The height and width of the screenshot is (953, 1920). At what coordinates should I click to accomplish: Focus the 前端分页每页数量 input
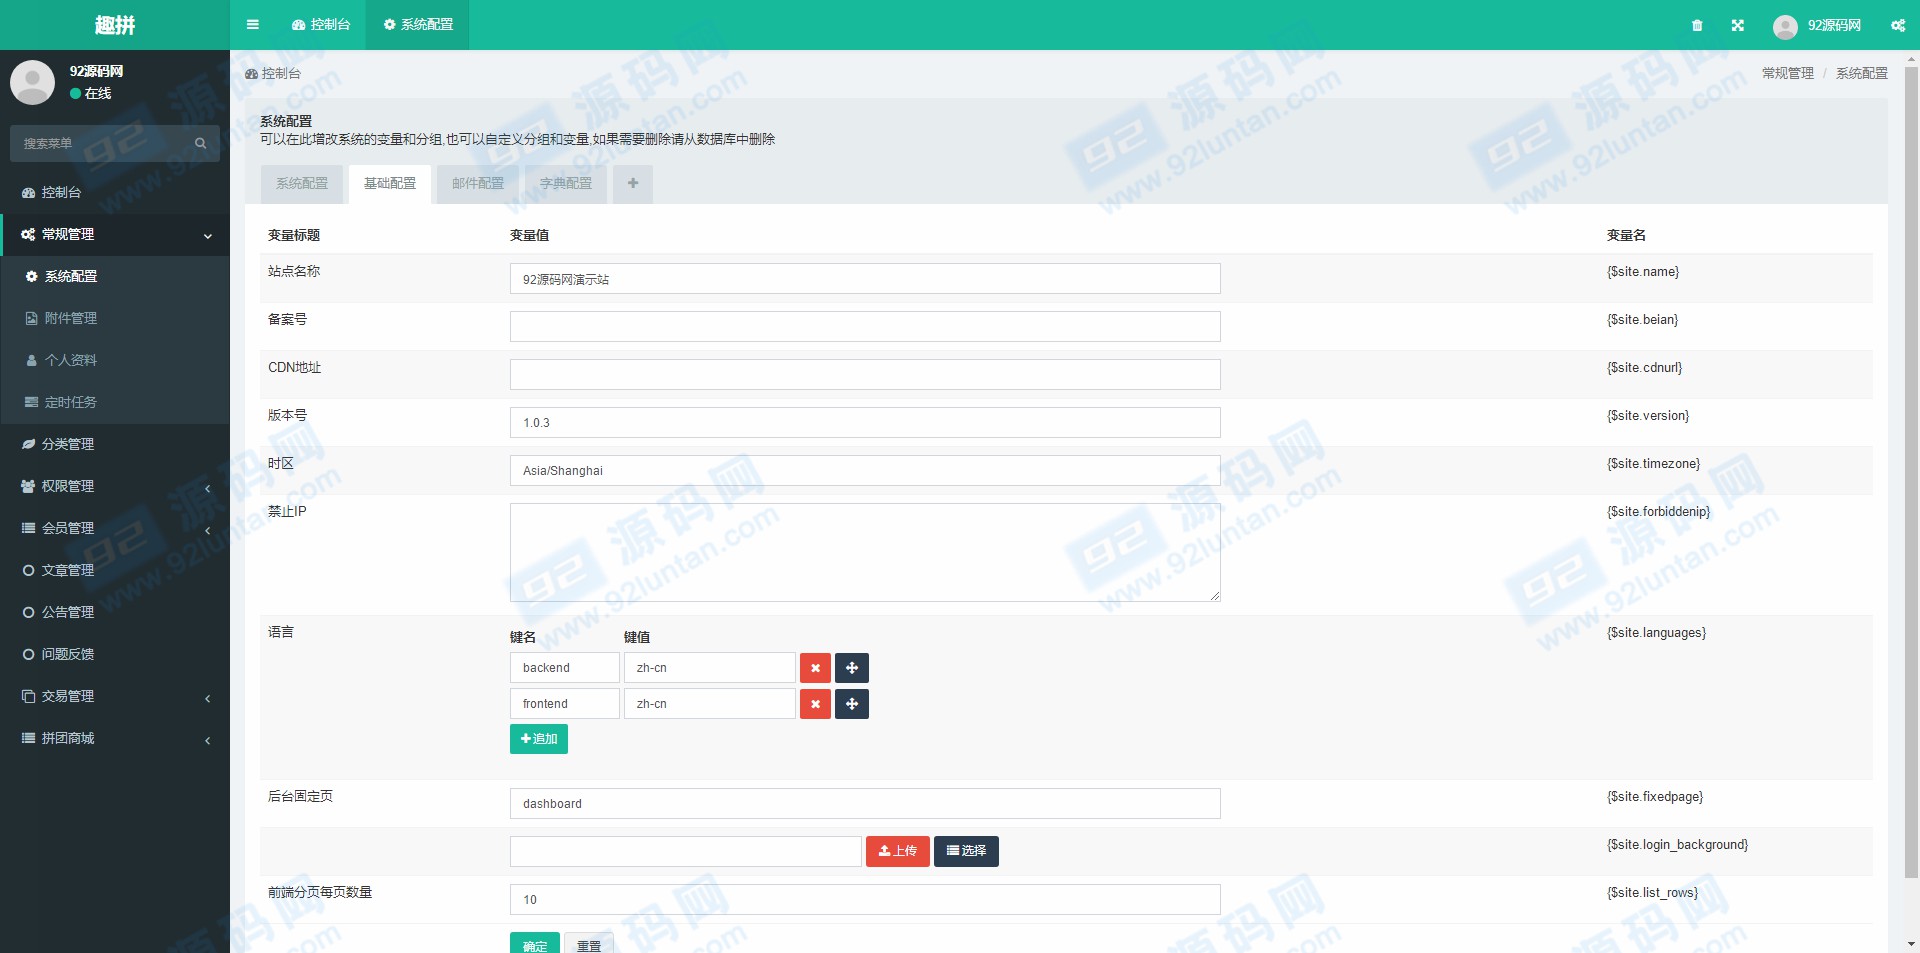[865, 900]
